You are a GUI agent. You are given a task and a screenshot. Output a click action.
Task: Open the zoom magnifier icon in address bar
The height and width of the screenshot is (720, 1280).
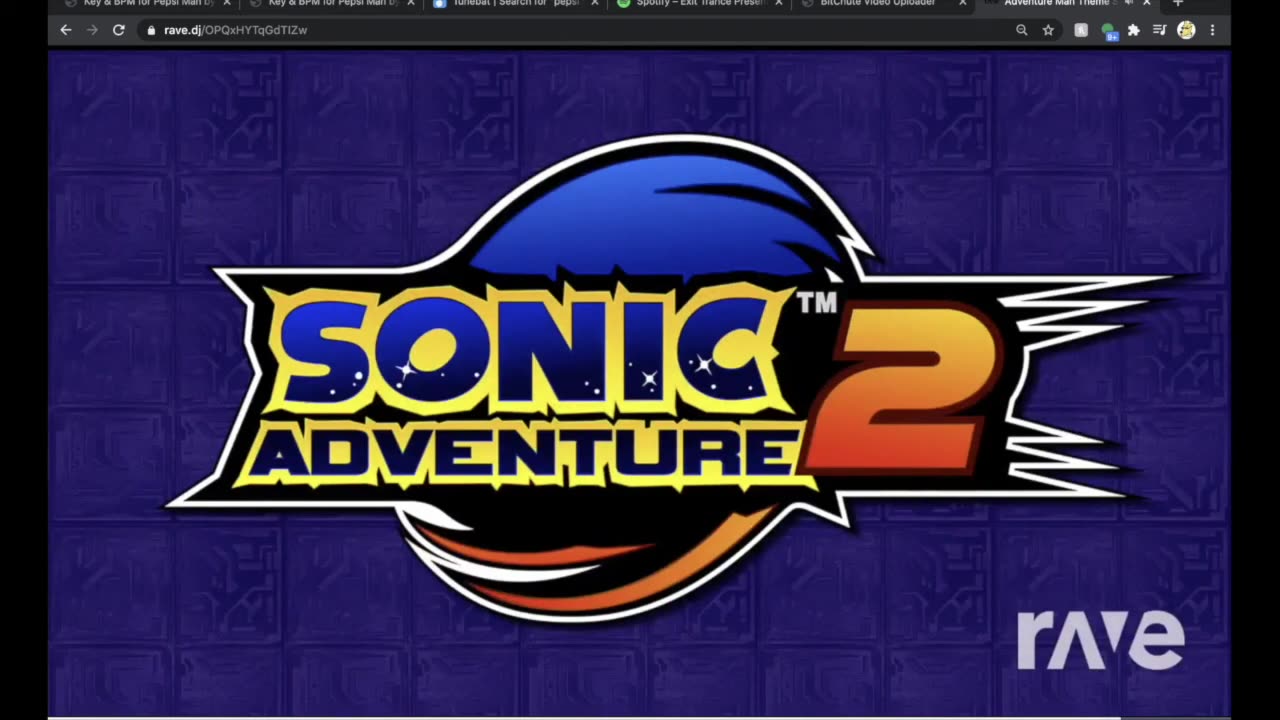(1021, 30)
